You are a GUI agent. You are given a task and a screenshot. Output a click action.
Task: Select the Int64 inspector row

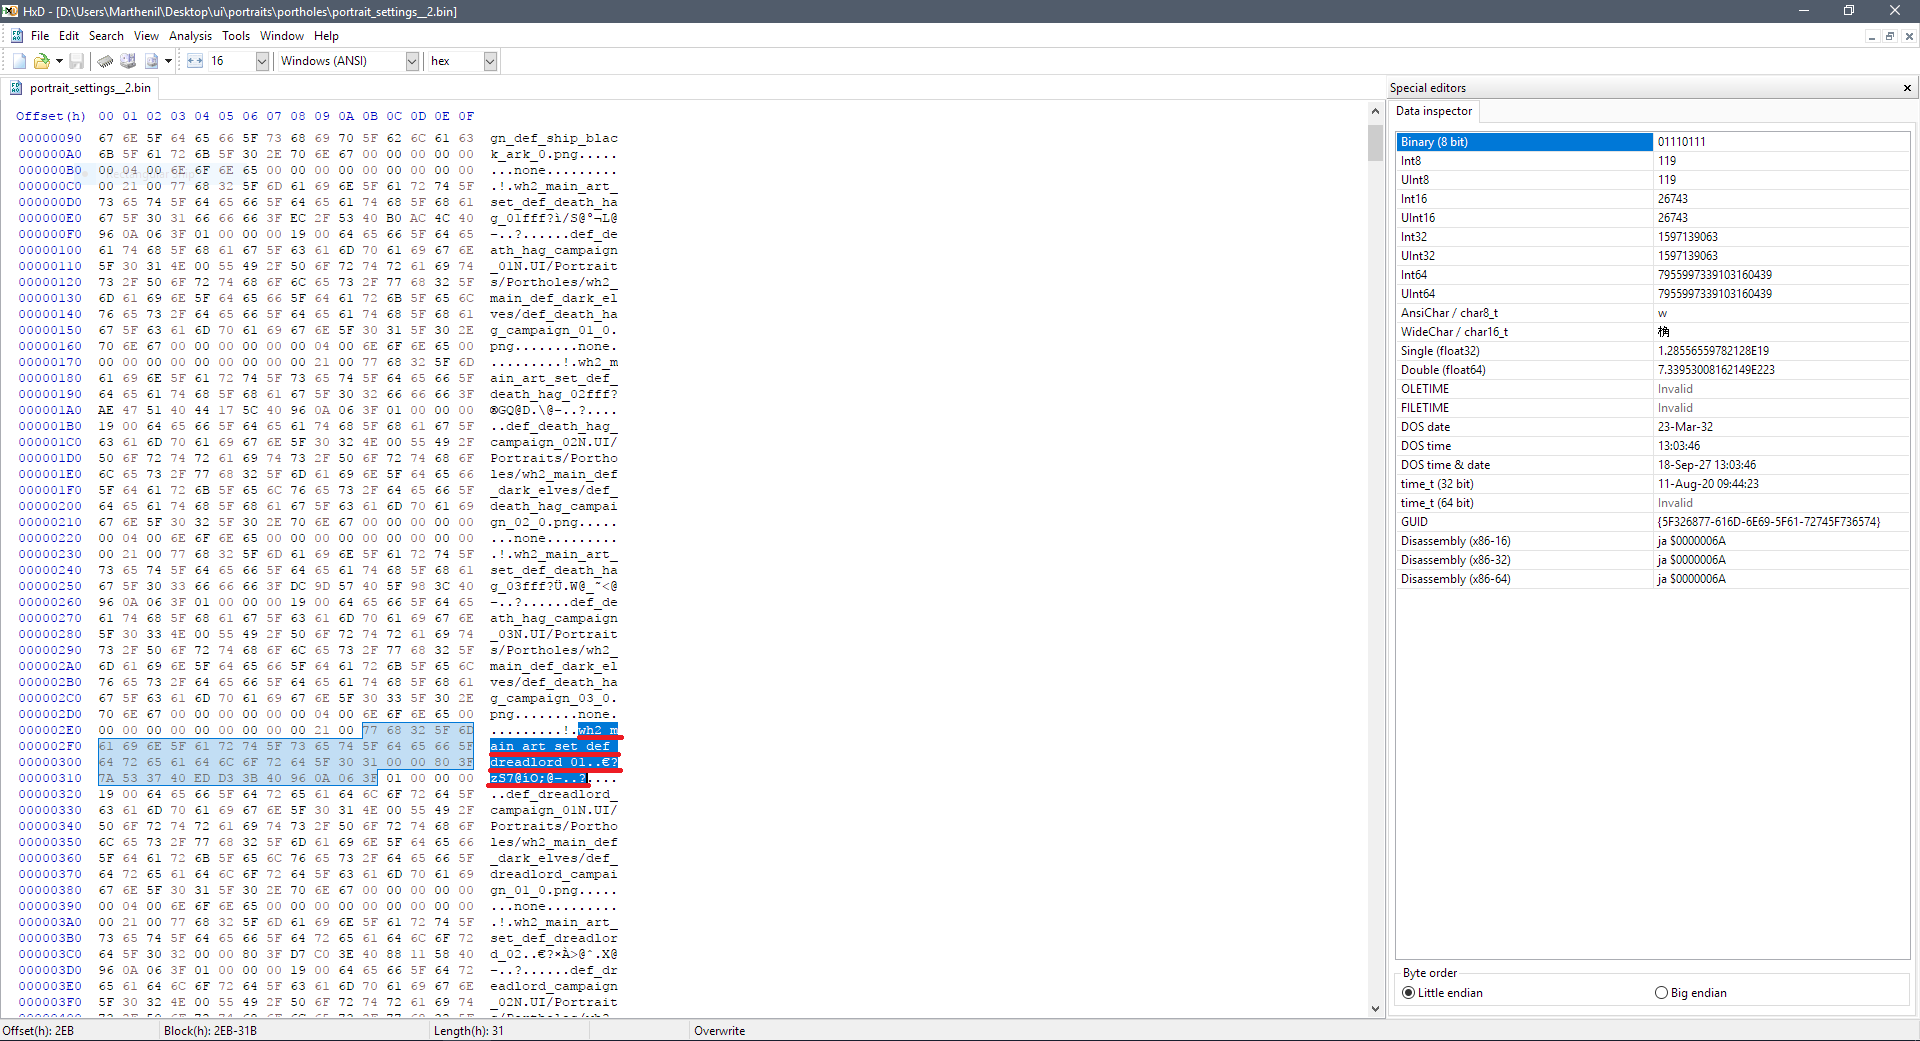coord(1652,275)
